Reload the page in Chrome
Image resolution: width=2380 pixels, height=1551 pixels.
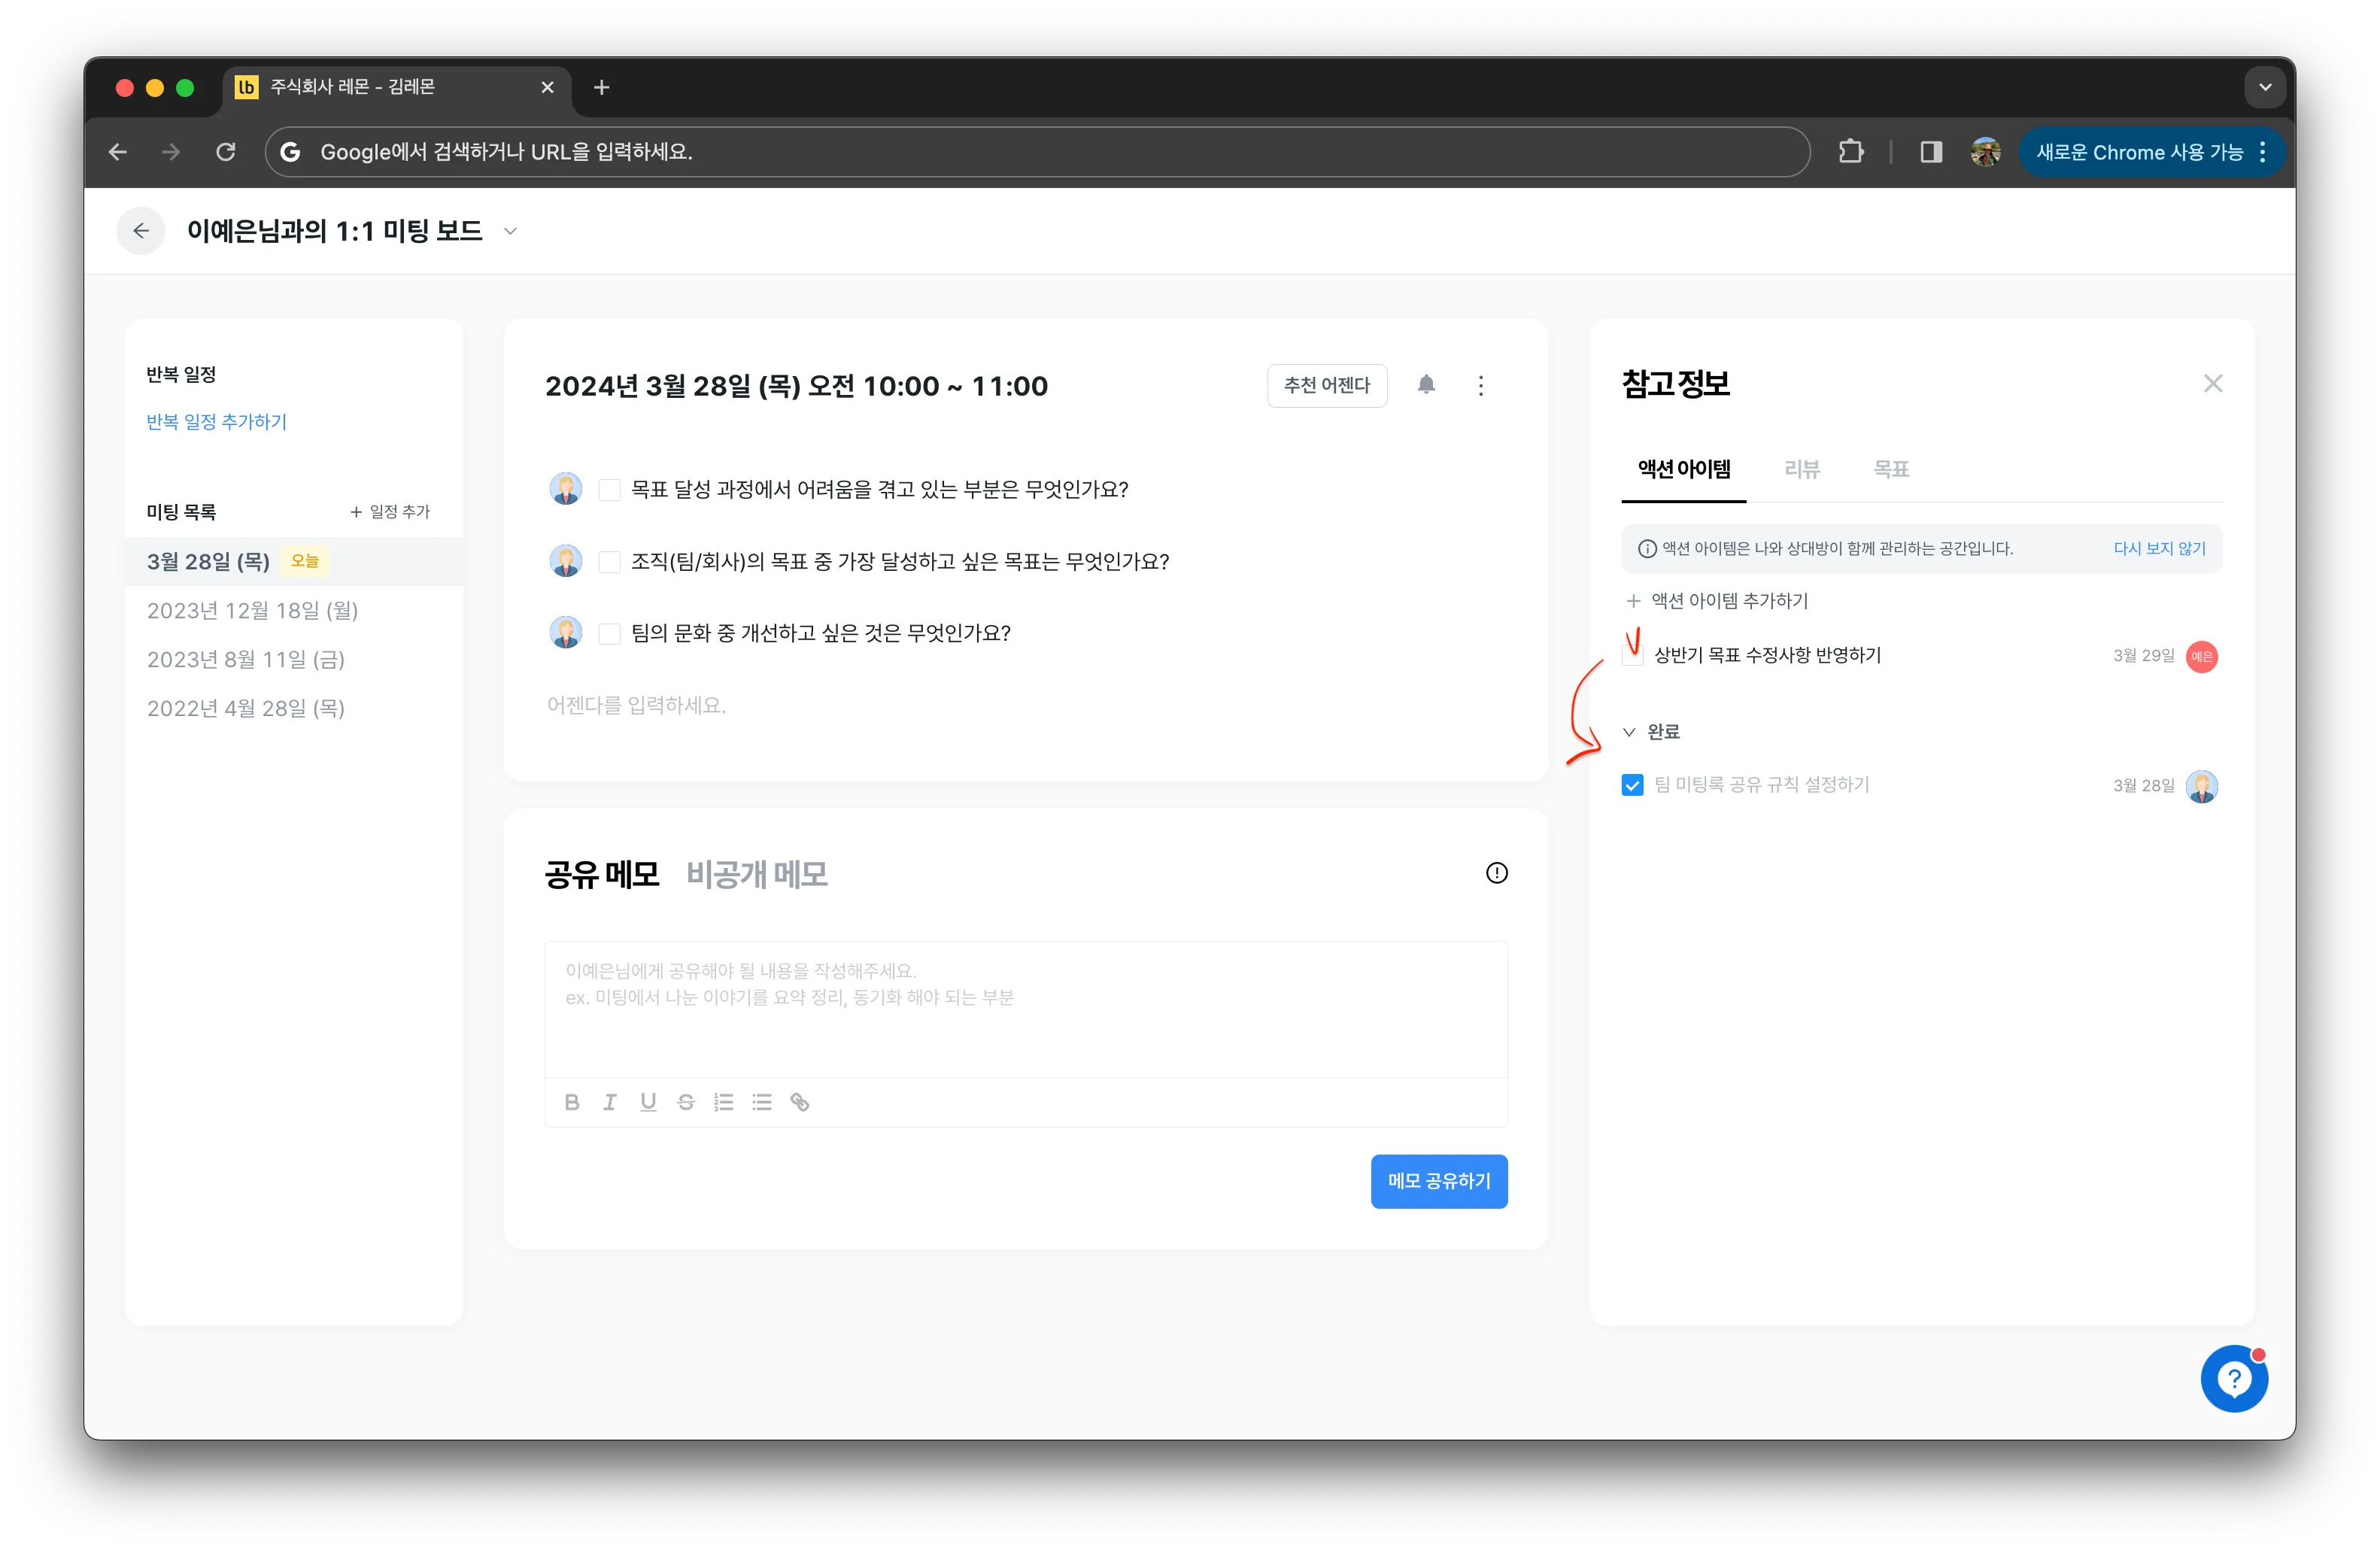226,152
